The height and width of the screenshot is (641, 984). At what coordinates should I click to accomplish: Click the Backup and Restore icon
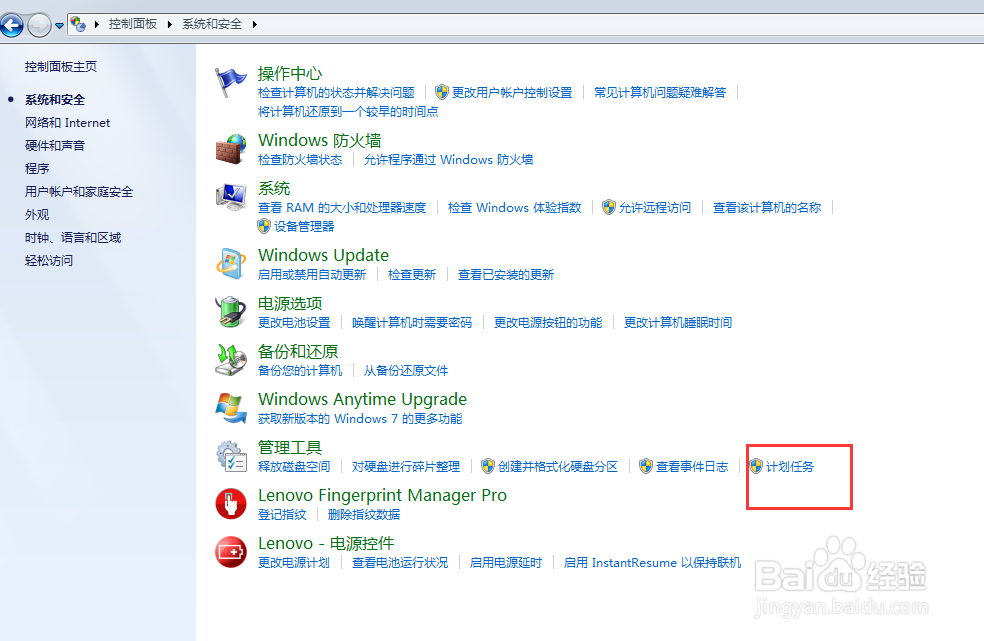(x=230, y=360)
